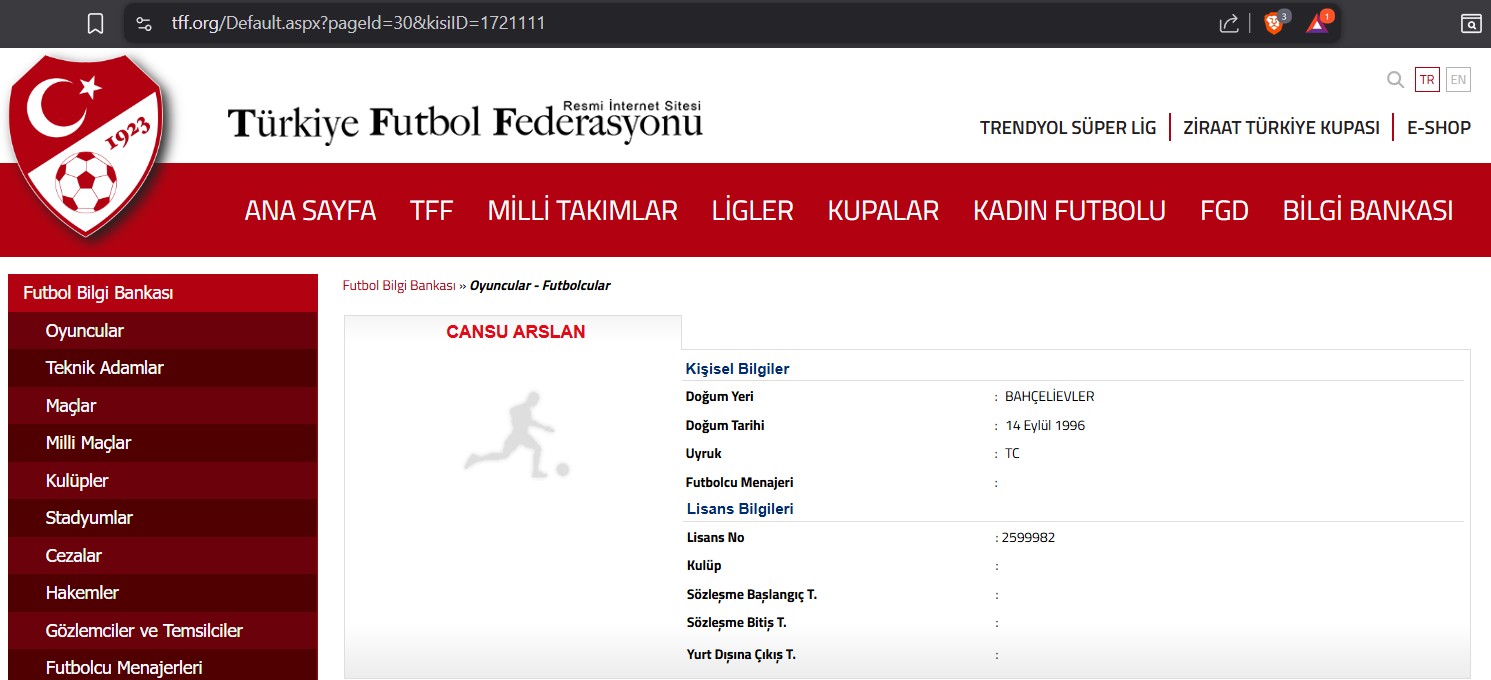Open the search-in-page browser icon top right

pos(1469,22)
